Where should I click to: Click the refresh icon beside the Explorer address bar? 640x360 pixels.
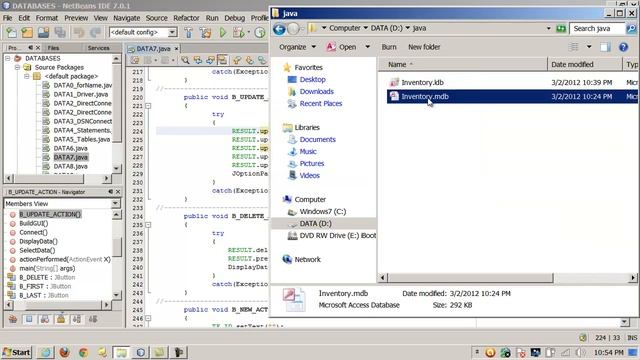tap(561, 29)
